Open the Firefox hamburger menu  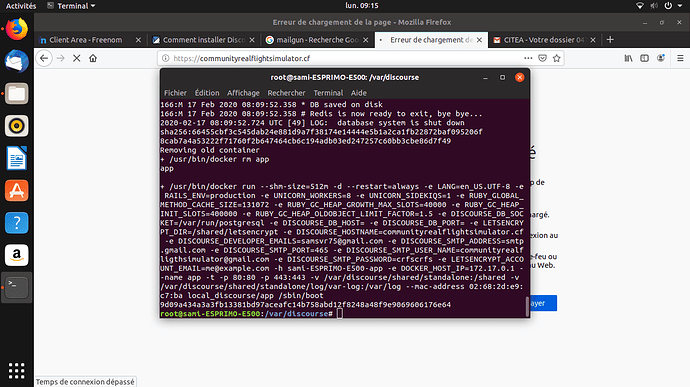click(x=680, y=58)
